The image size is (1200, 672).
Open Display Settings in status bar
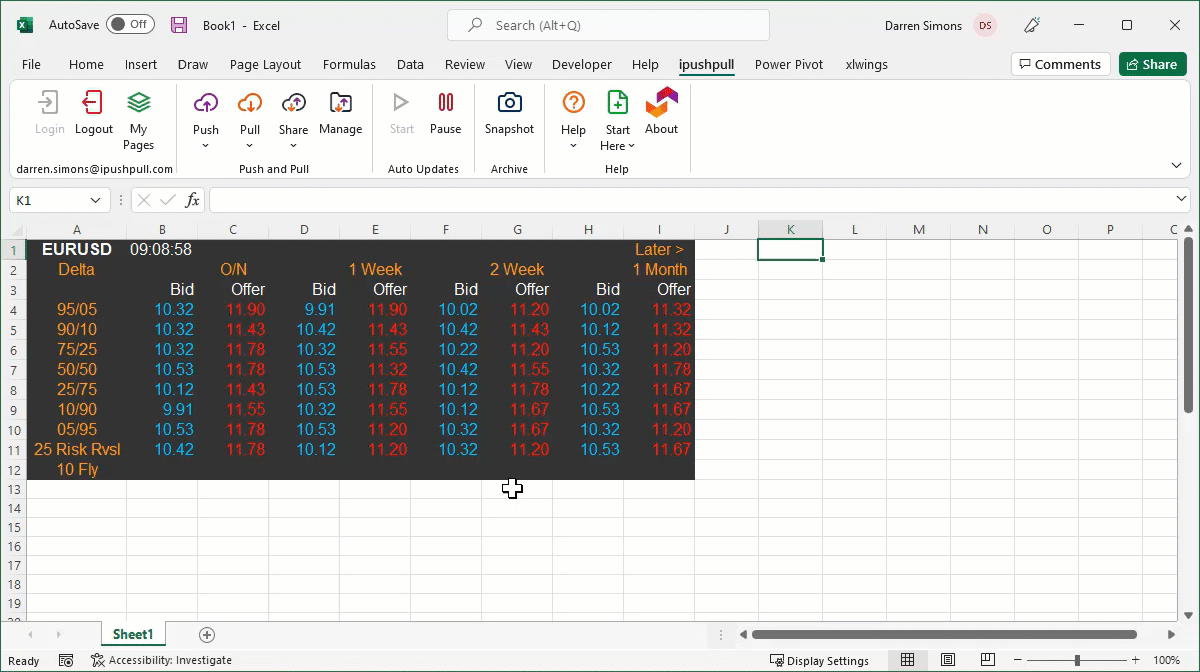pyautogui.click(x=819, y=660)
